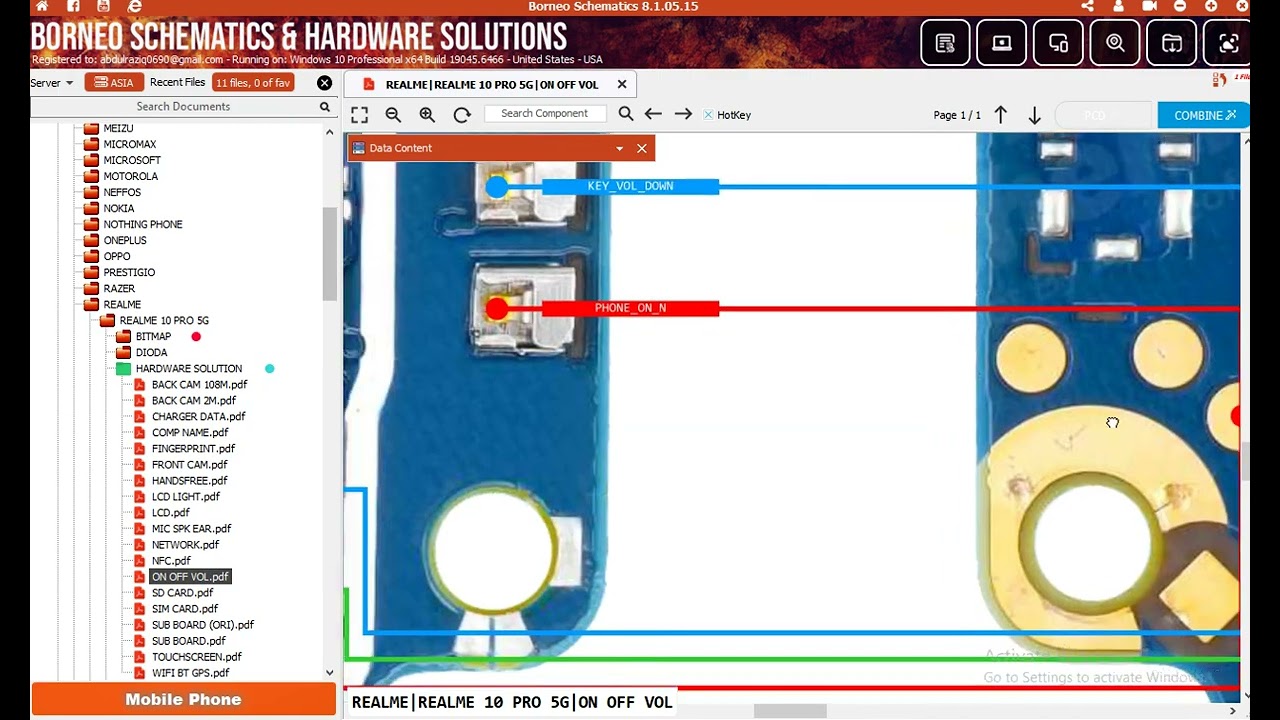Open CHARGER DATA.pdf
The width and height of the screenshot is (1280, 720).
coord(198,416)
